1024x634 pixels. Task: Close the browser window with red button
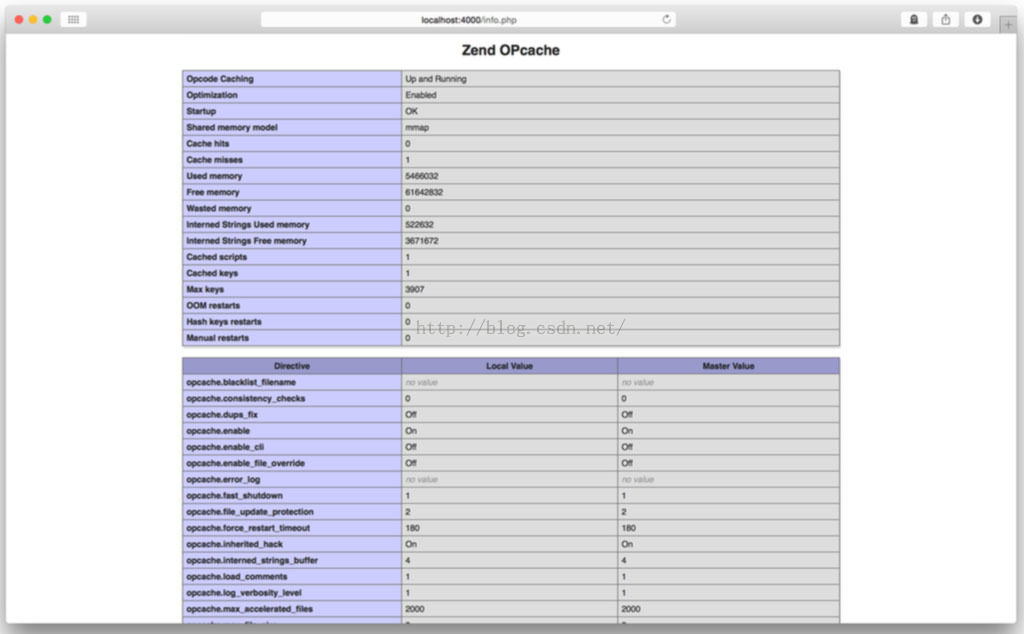pos(19,20)
